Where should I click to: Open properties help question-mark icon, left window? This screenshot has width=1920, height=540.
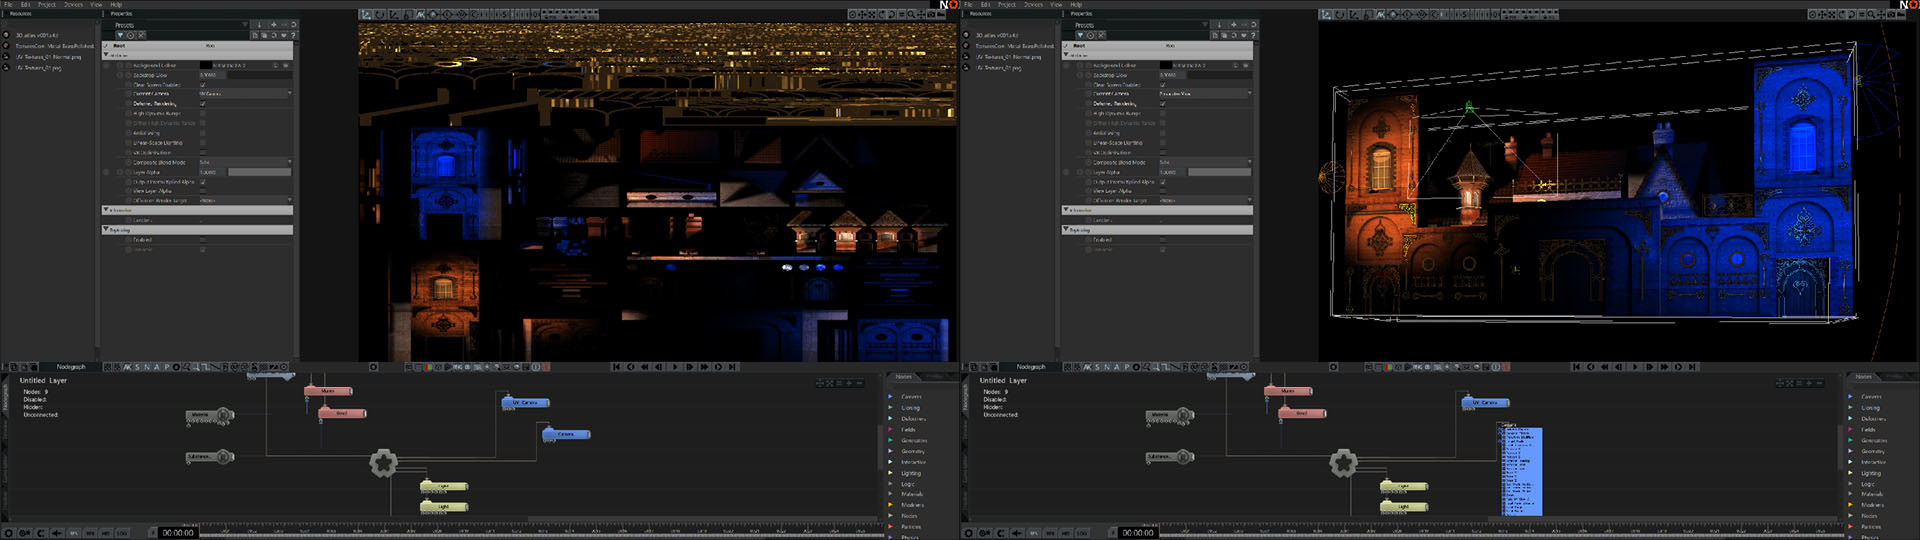pos(292,35)
